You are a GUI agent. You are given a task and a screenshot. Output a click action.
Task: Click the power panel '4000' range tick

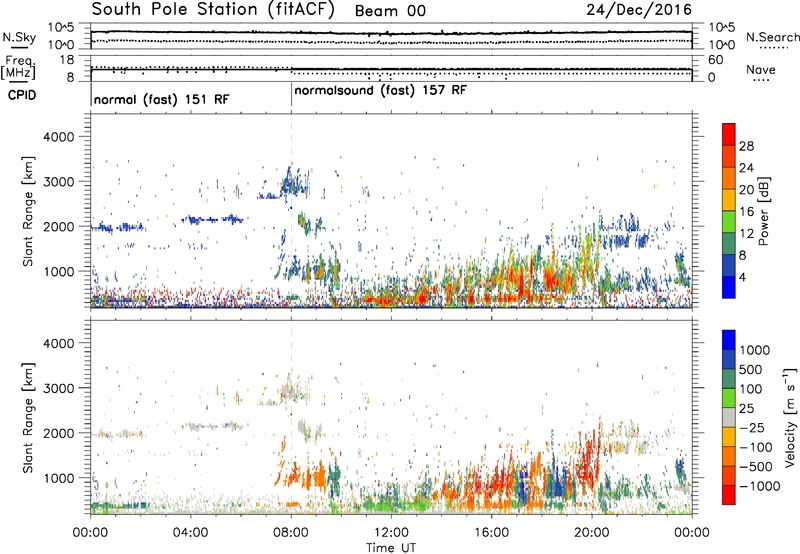(x=58, y=137)
